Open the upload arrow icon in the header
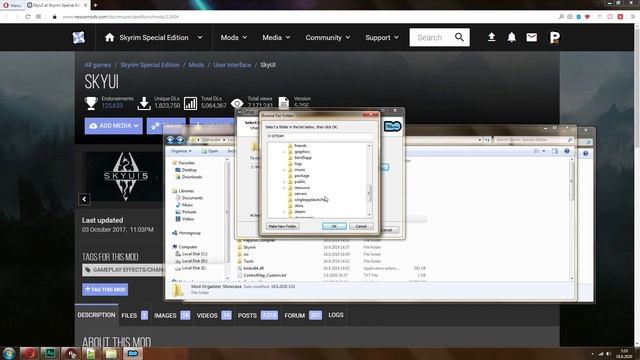 point(491,38)
